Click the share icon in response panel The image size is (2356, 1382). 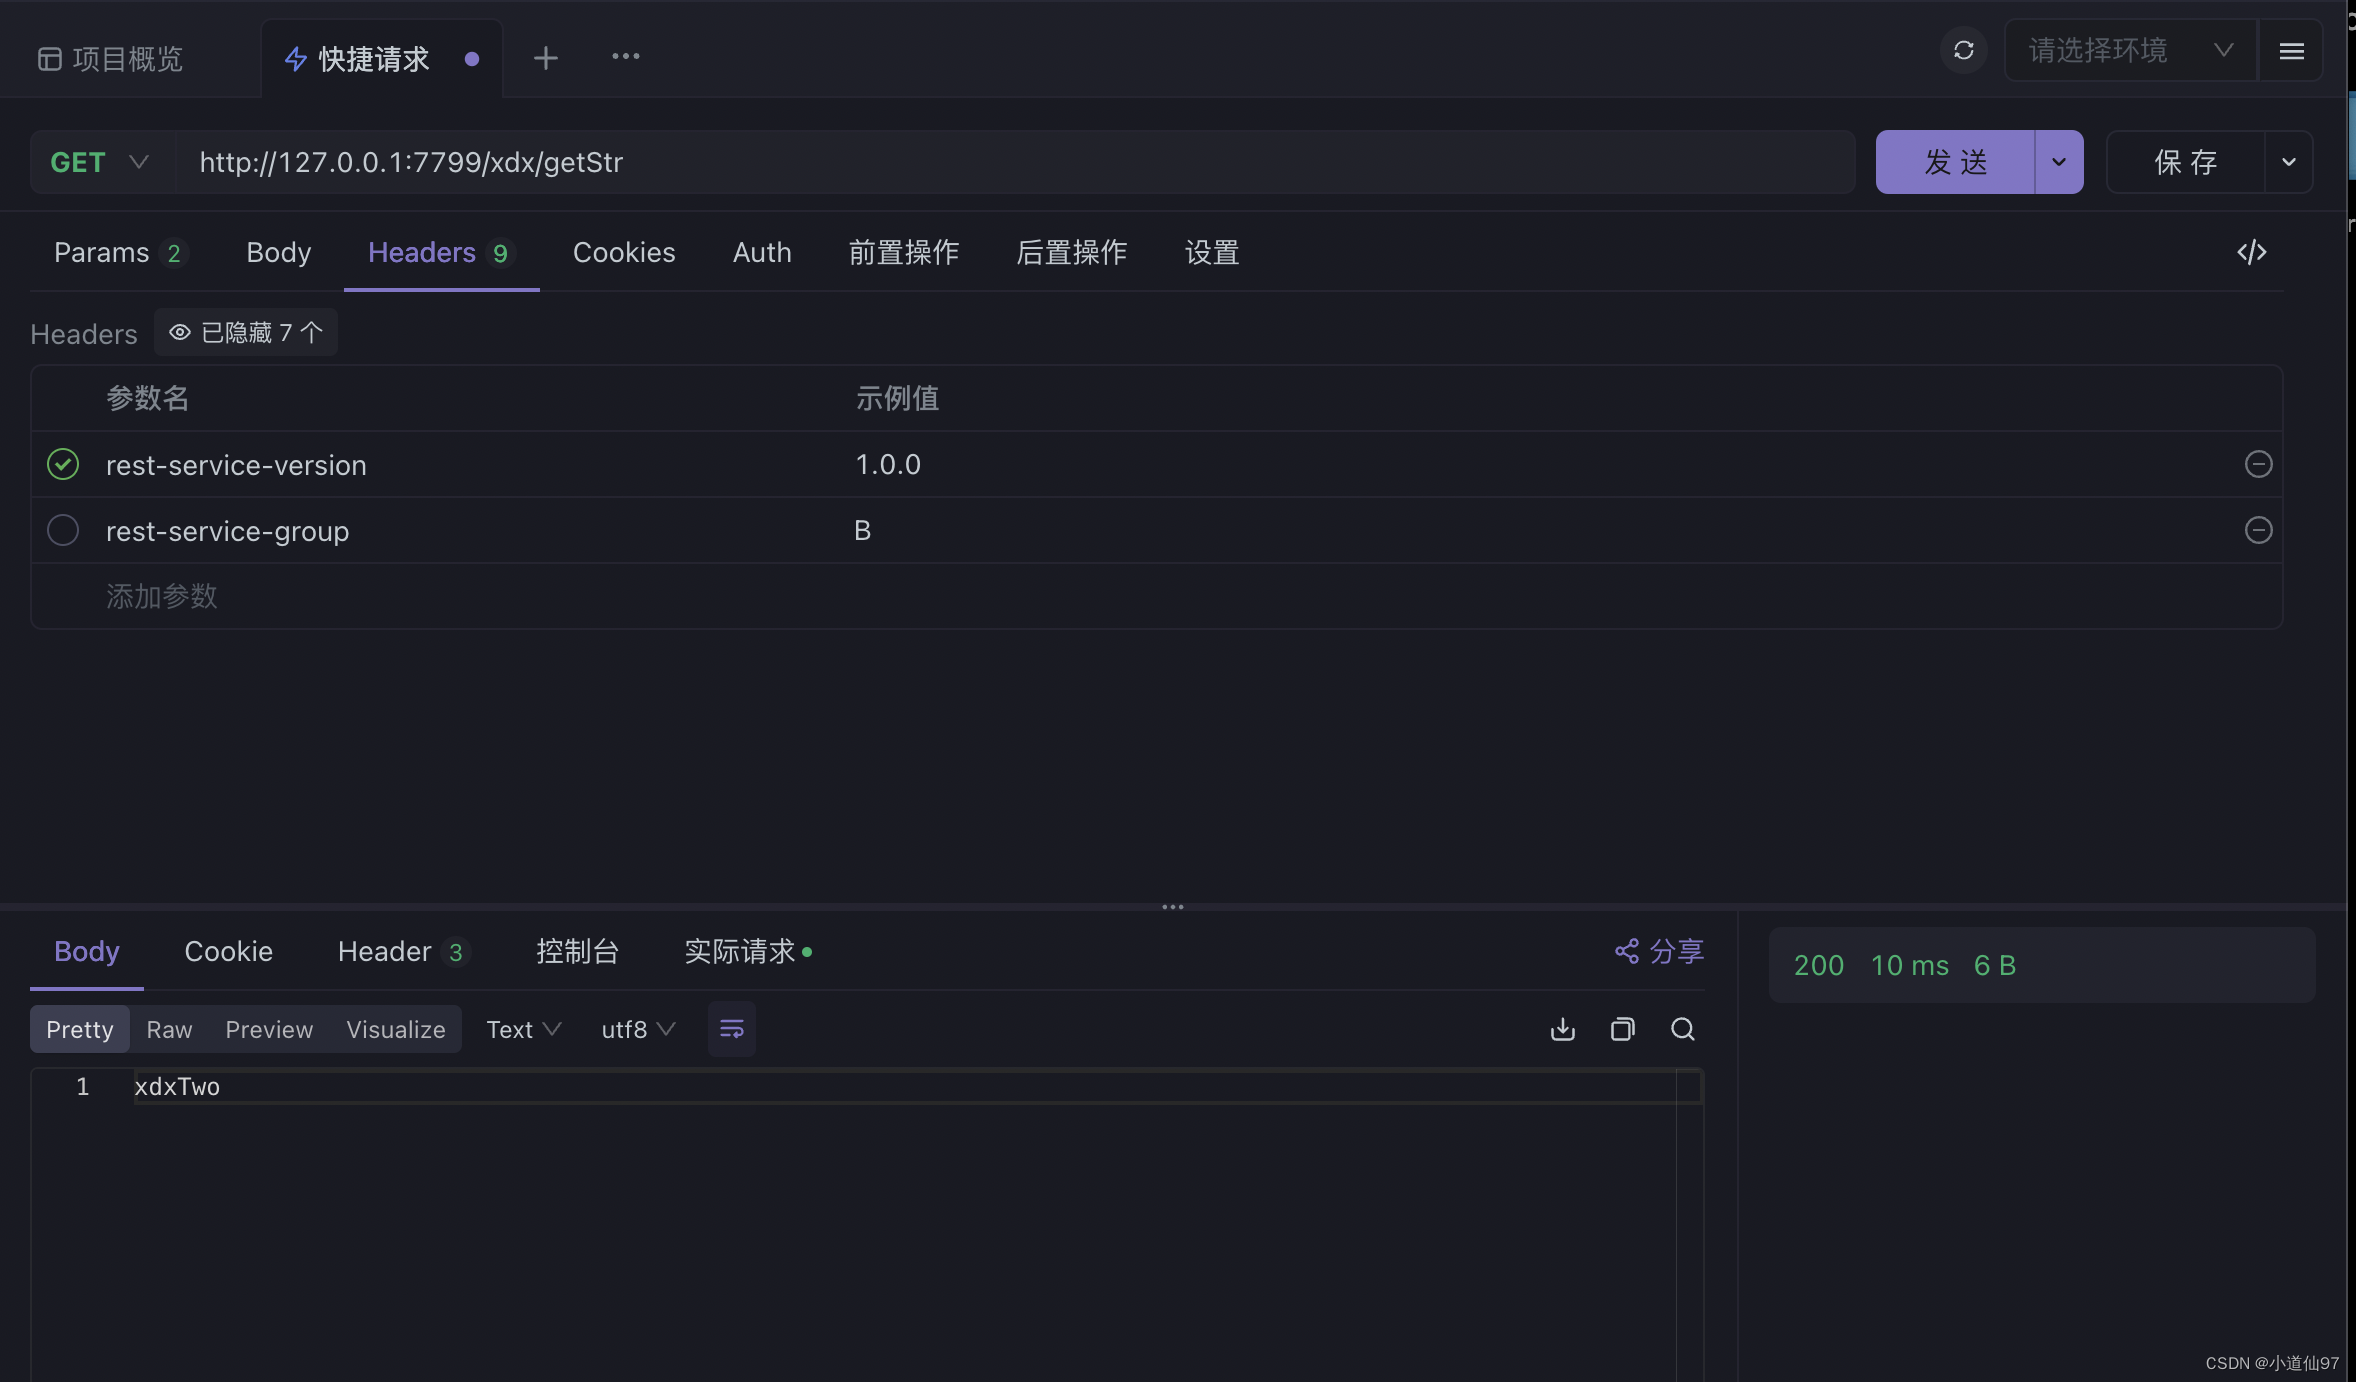(1627, 949)
